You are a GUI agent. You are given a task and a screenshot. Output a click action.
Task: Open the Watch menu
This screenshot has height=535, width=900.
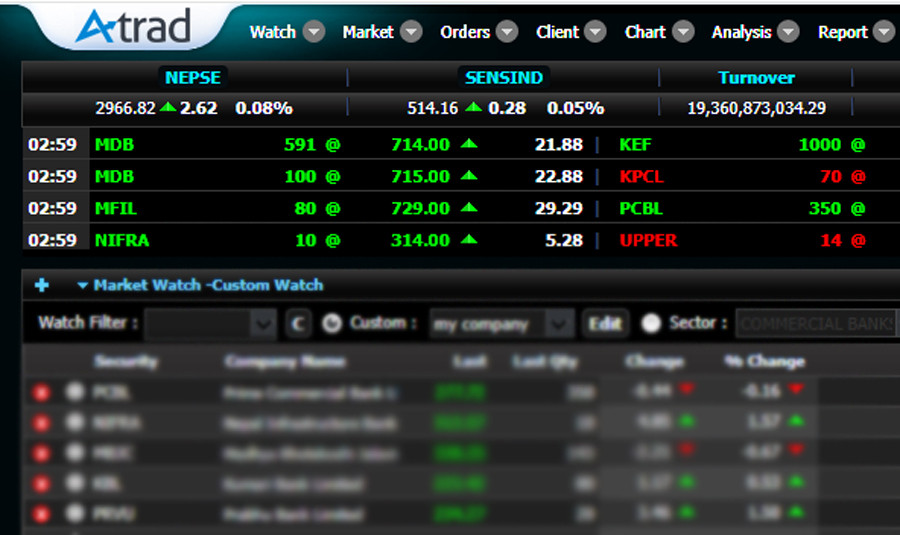pos(273,32)
